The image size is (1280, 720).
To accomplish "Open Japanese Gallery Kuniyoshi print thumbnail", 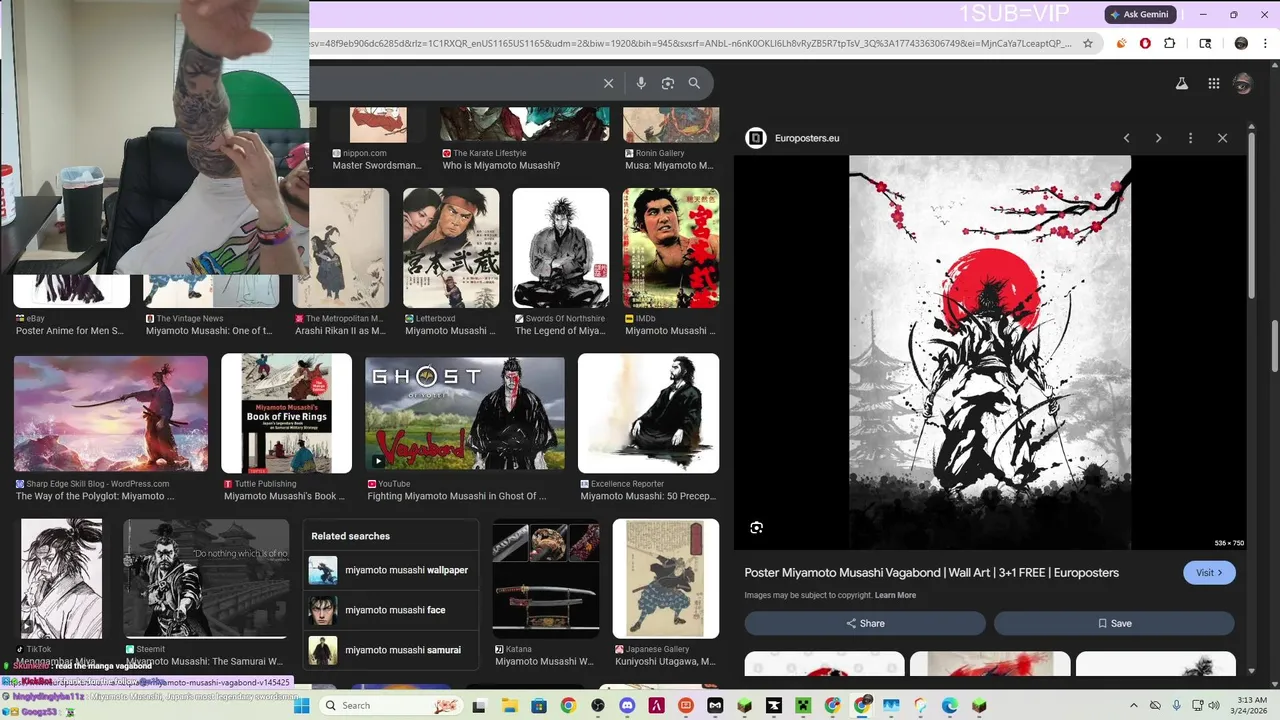I will (x=666, y=578).
